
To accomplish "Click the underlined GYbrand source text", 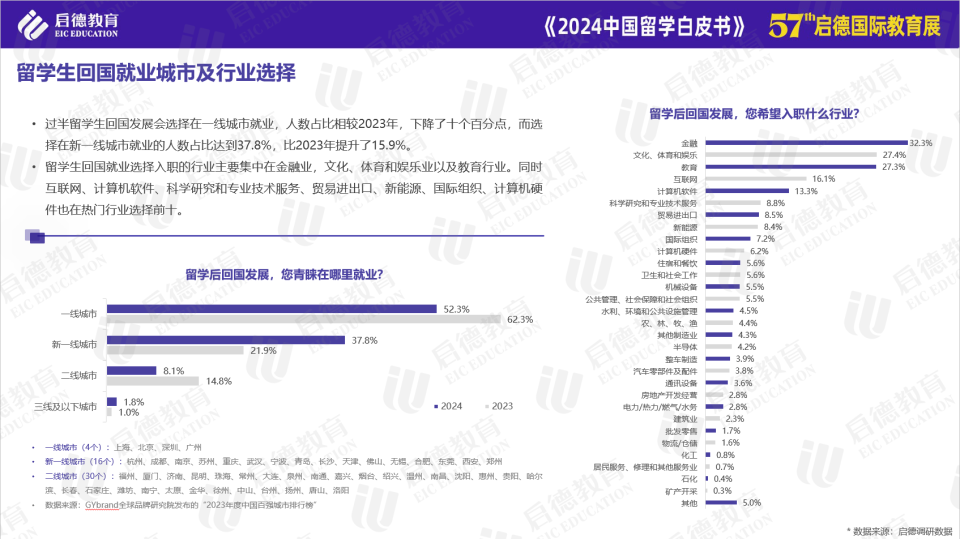I will 102,505.
